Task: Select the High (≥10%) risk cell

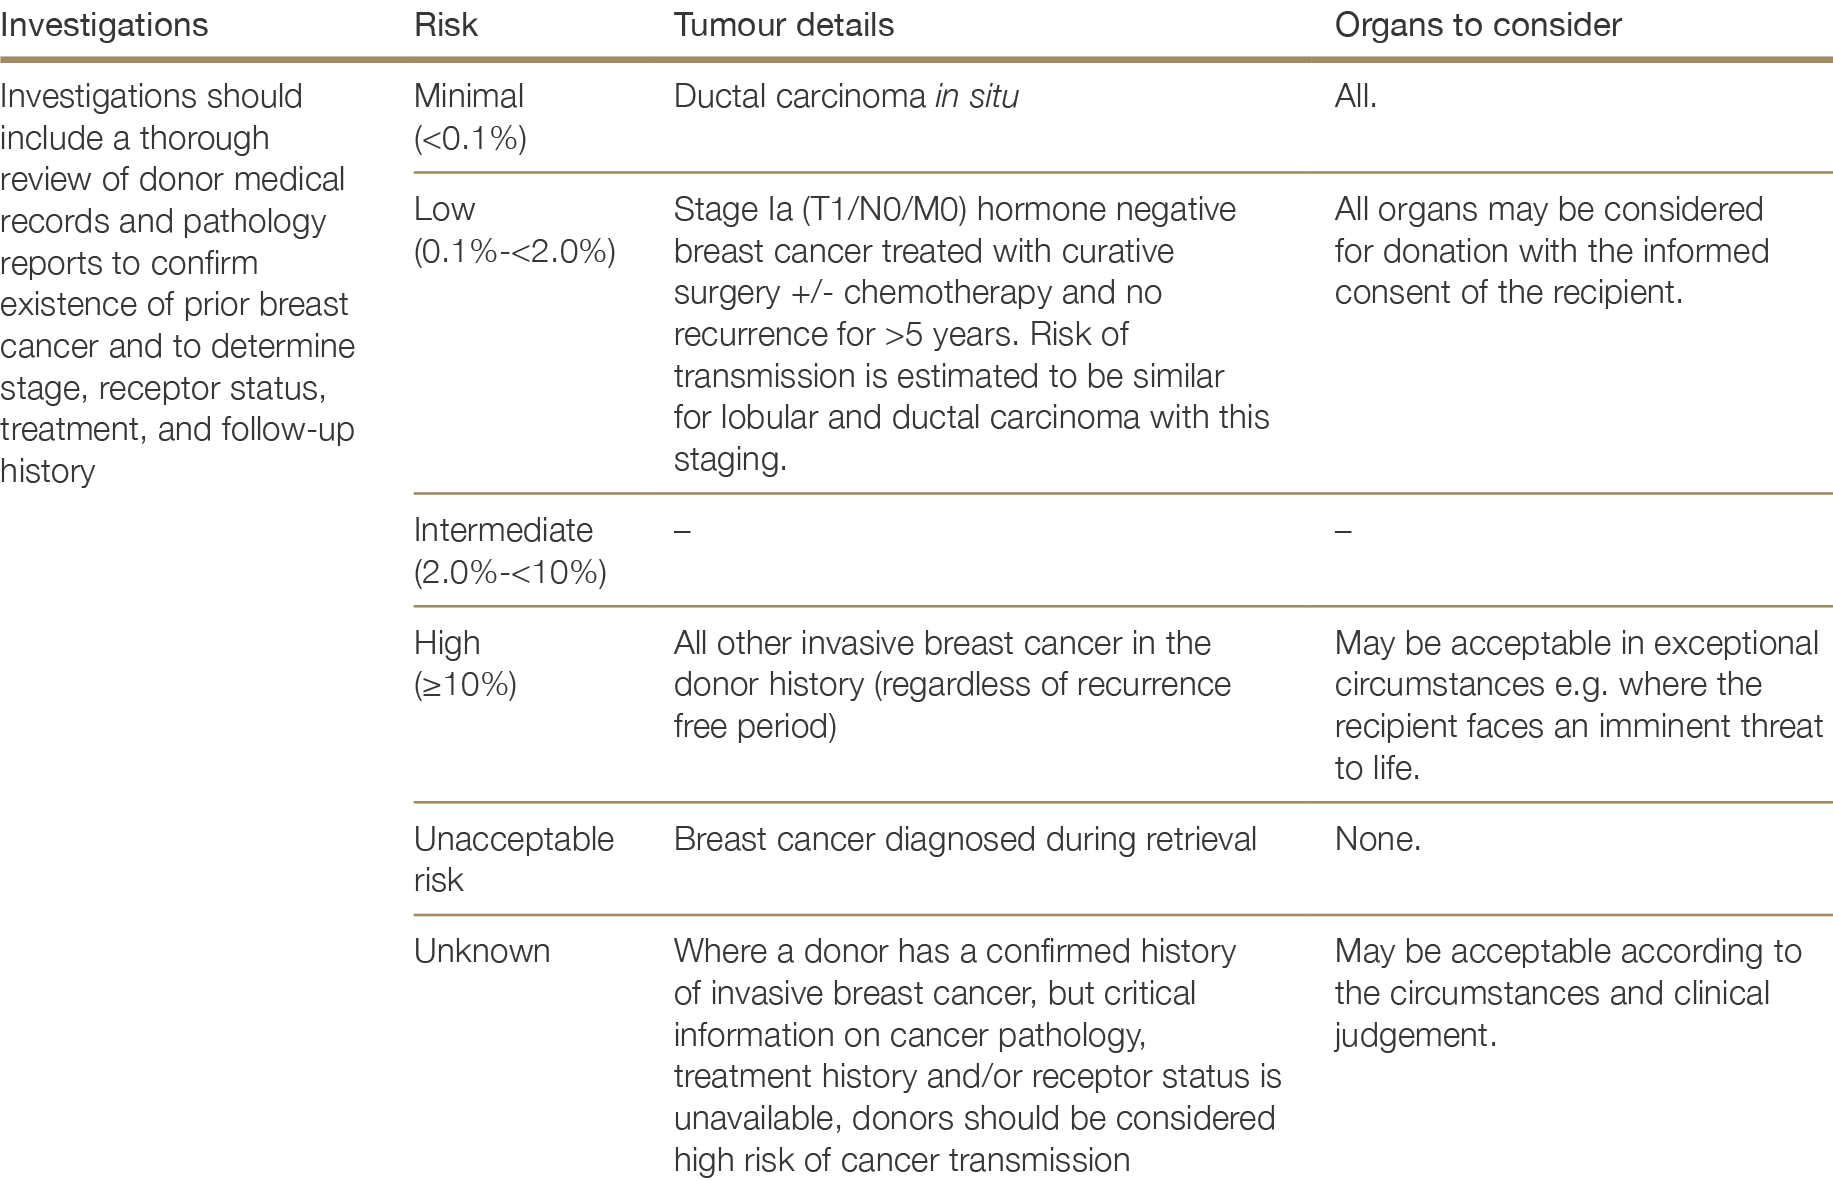Action: (x=465, y=663)
